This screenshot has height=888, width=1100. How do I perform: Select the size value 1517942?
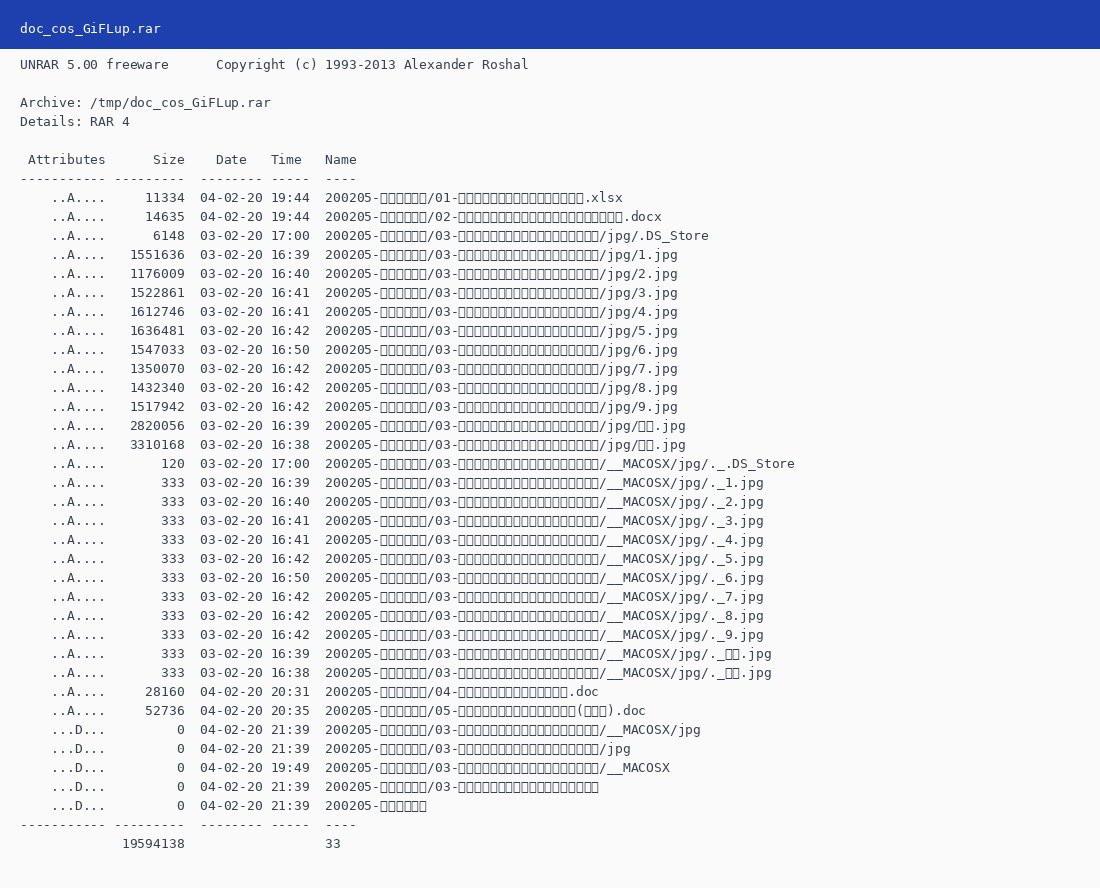[x=157, y=406]
